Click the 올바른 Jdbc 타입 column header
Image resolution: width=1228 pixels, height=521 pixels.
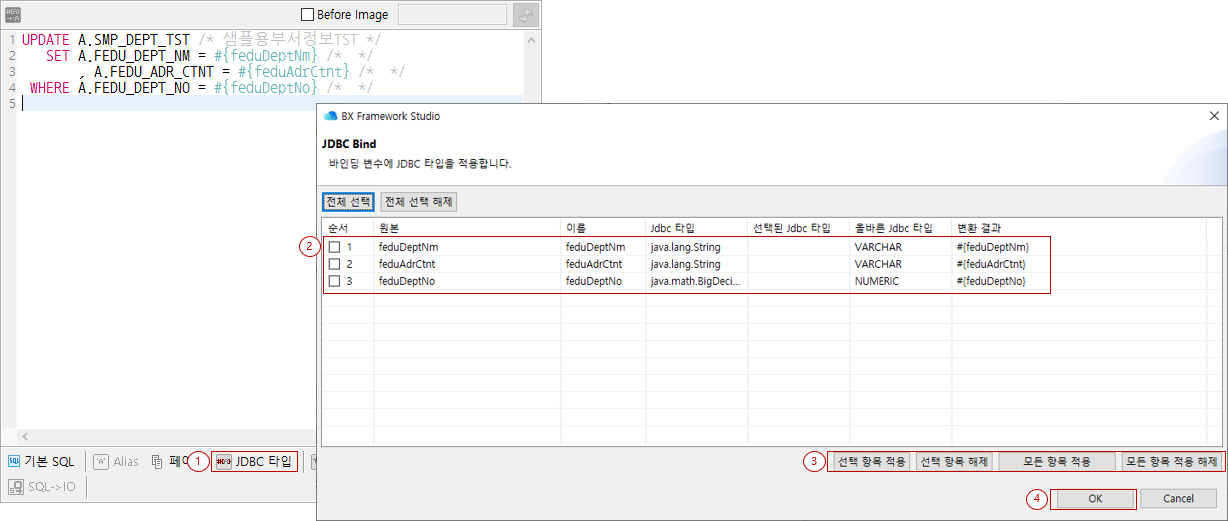(900, 228)
